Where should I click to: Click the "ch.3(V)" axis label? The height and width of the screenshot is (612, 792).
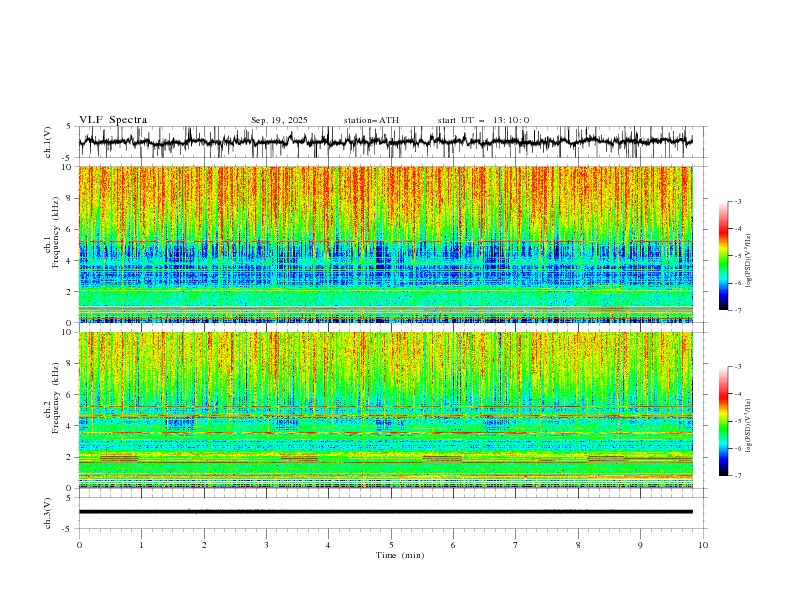(48, 513)
